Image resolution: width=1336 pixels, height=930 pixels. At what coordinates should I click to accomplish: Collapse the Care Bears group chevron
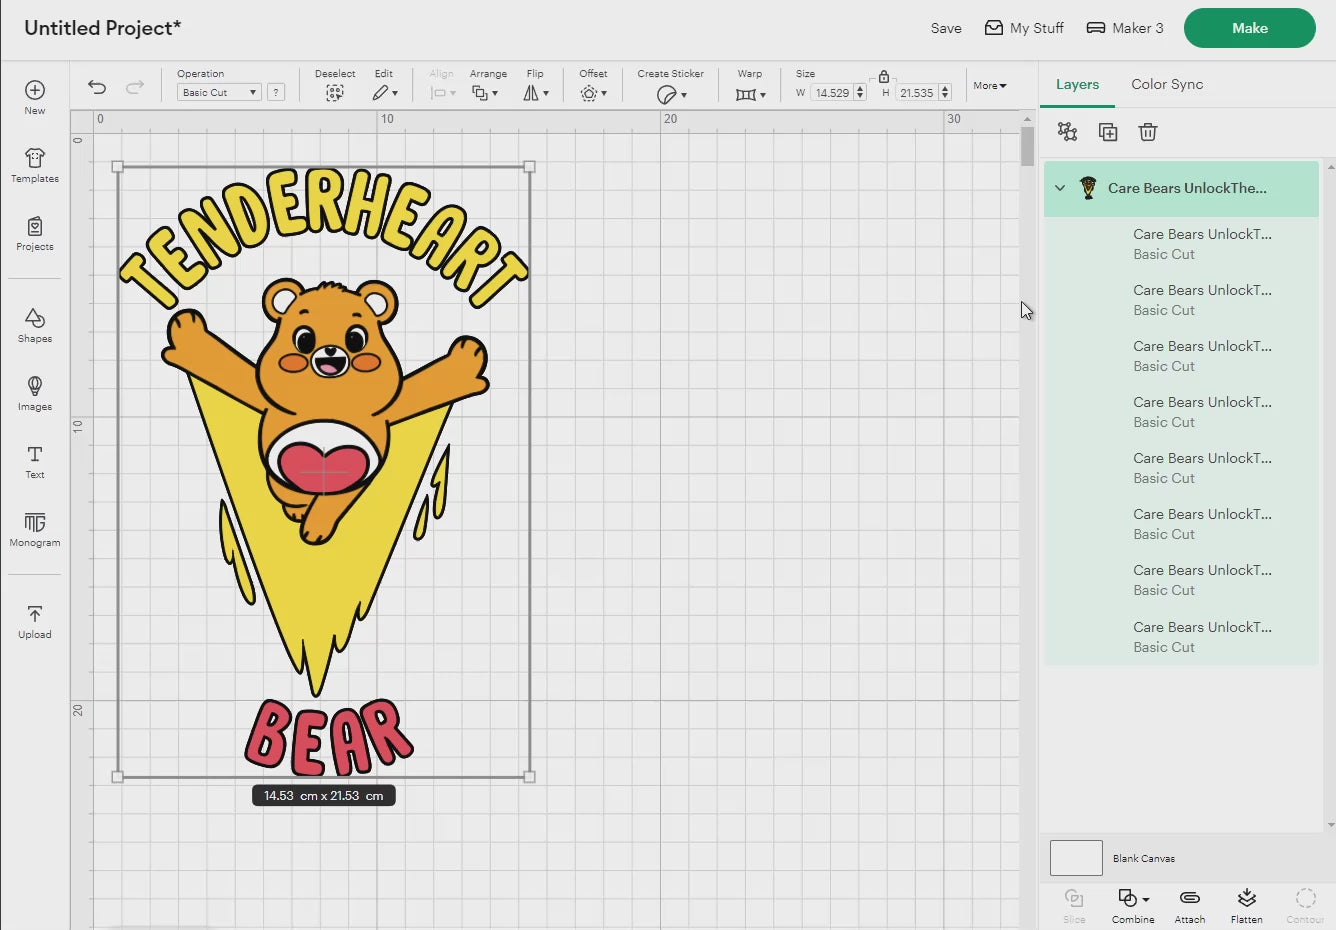tap(1060, 188)
